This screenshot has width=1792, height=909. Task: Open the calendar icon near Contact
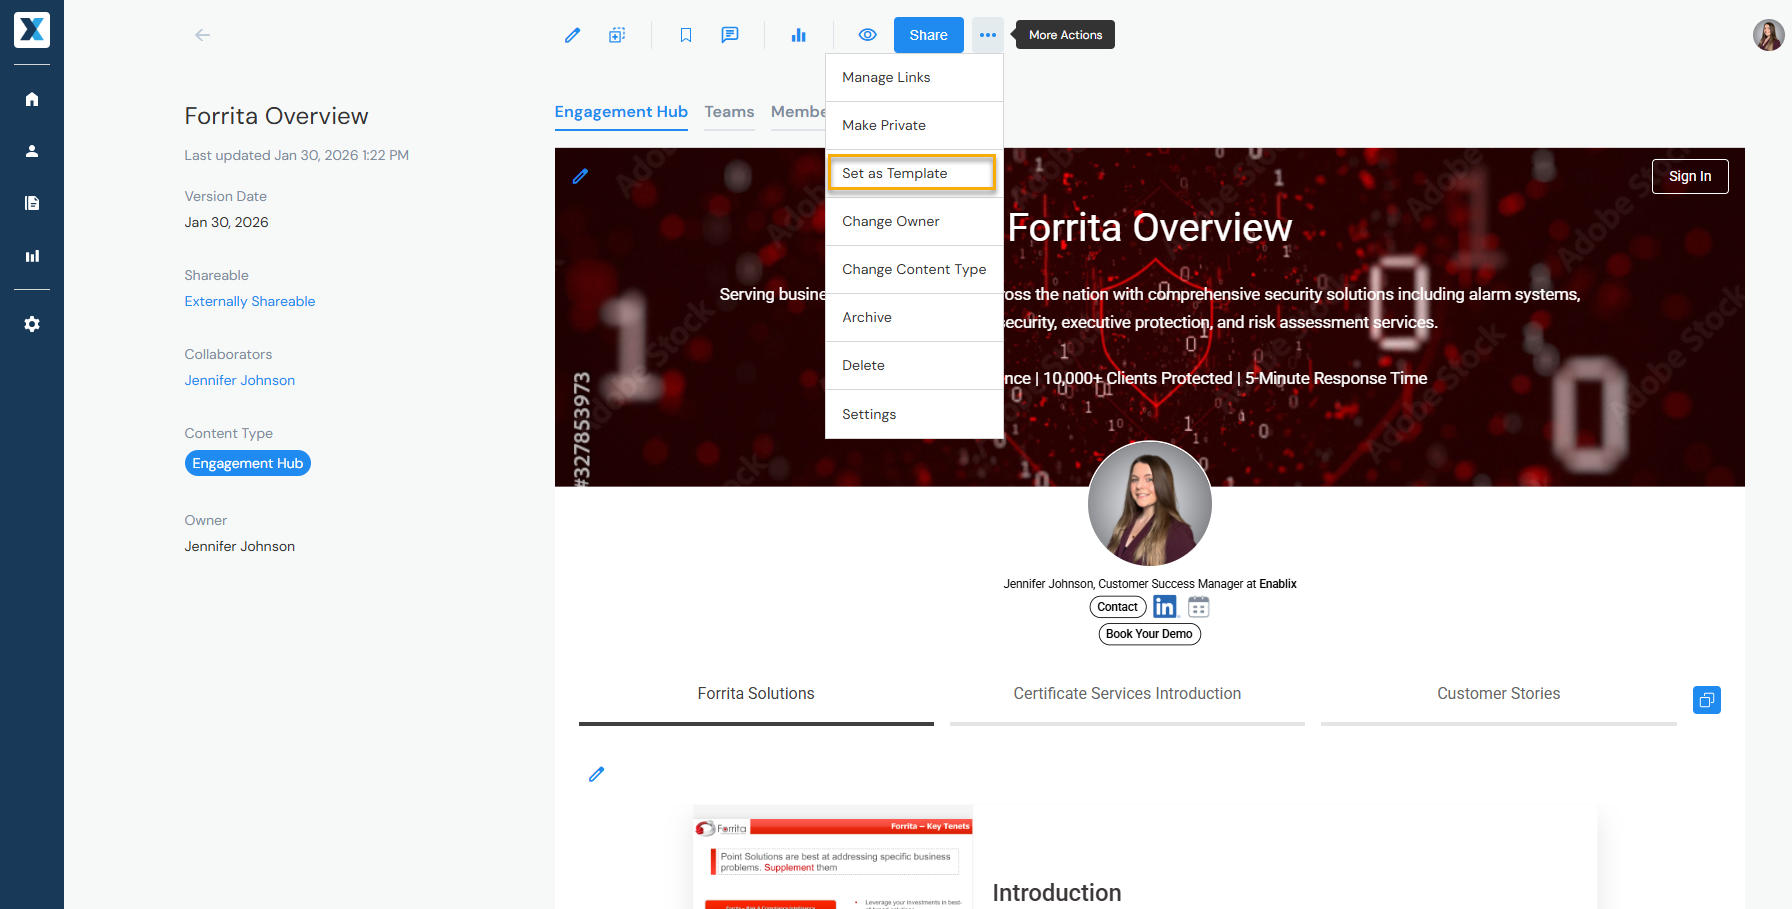(1199, 607)
